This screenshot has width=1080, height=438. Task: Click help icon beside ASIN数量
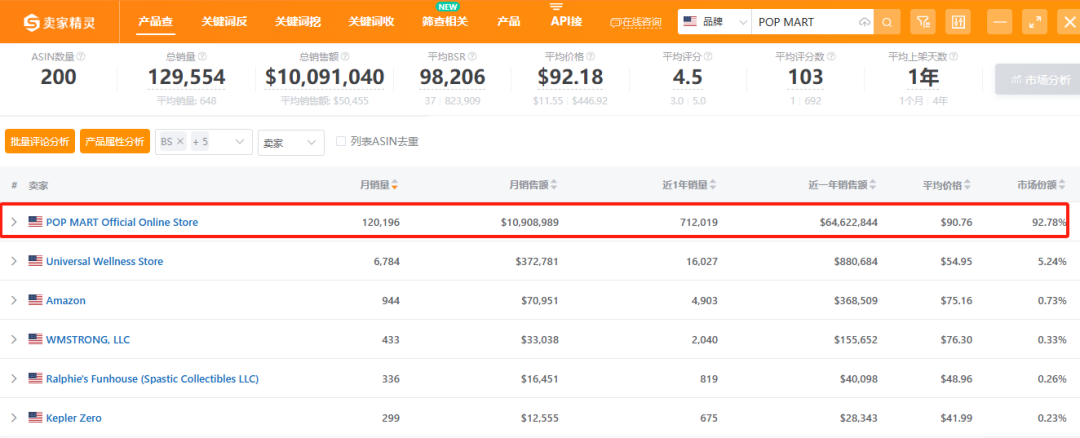pyautogui.click(x=81, y=56)
